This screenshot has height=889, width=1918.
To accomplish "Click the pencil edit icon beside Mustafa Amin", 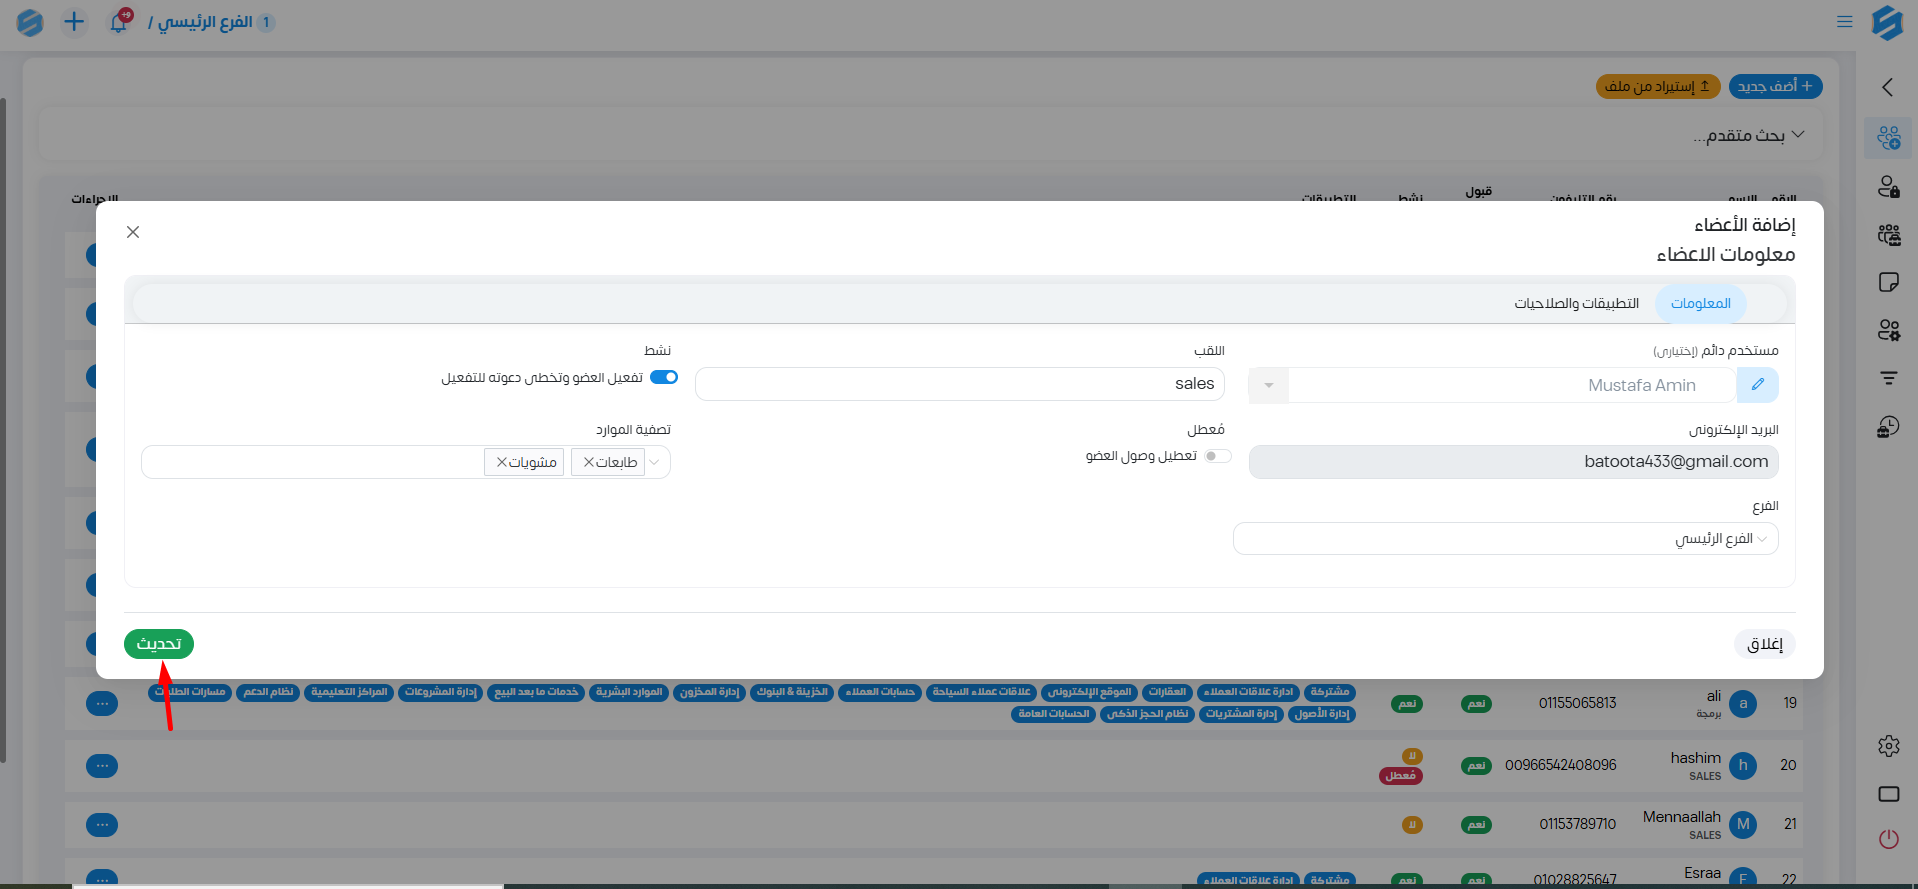I will pos(1757,385).
